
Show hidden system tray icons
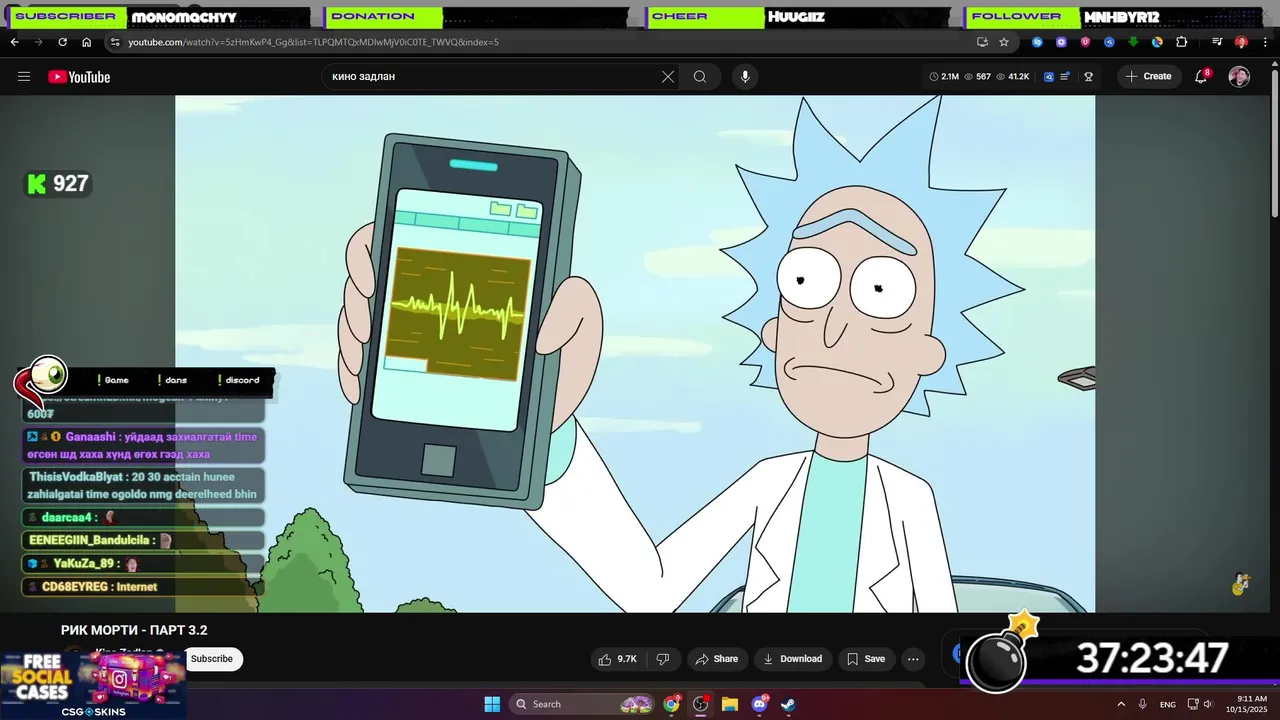point(1120,704)
